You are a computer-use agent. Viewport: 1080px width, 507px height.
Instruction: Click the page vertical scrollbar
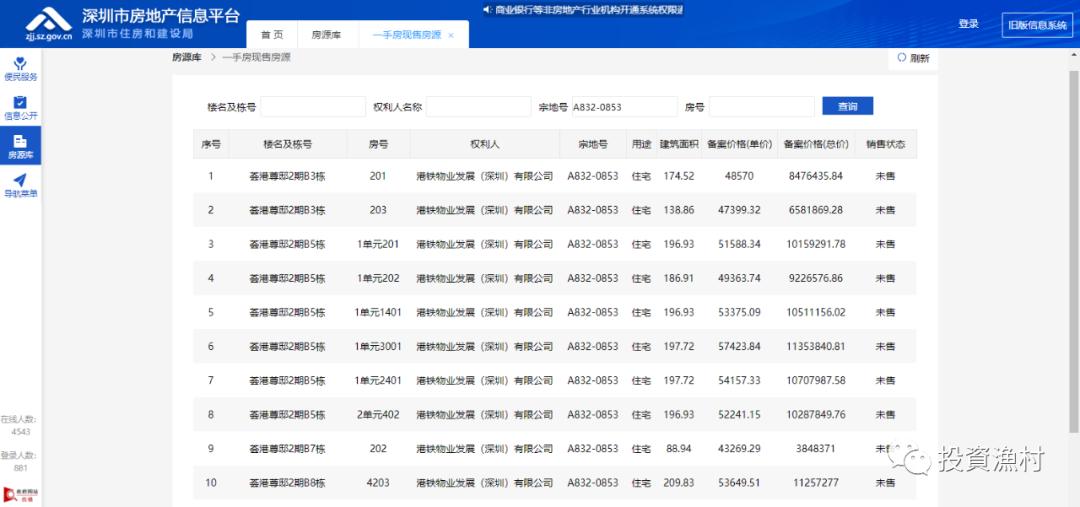pos(1074,251)
